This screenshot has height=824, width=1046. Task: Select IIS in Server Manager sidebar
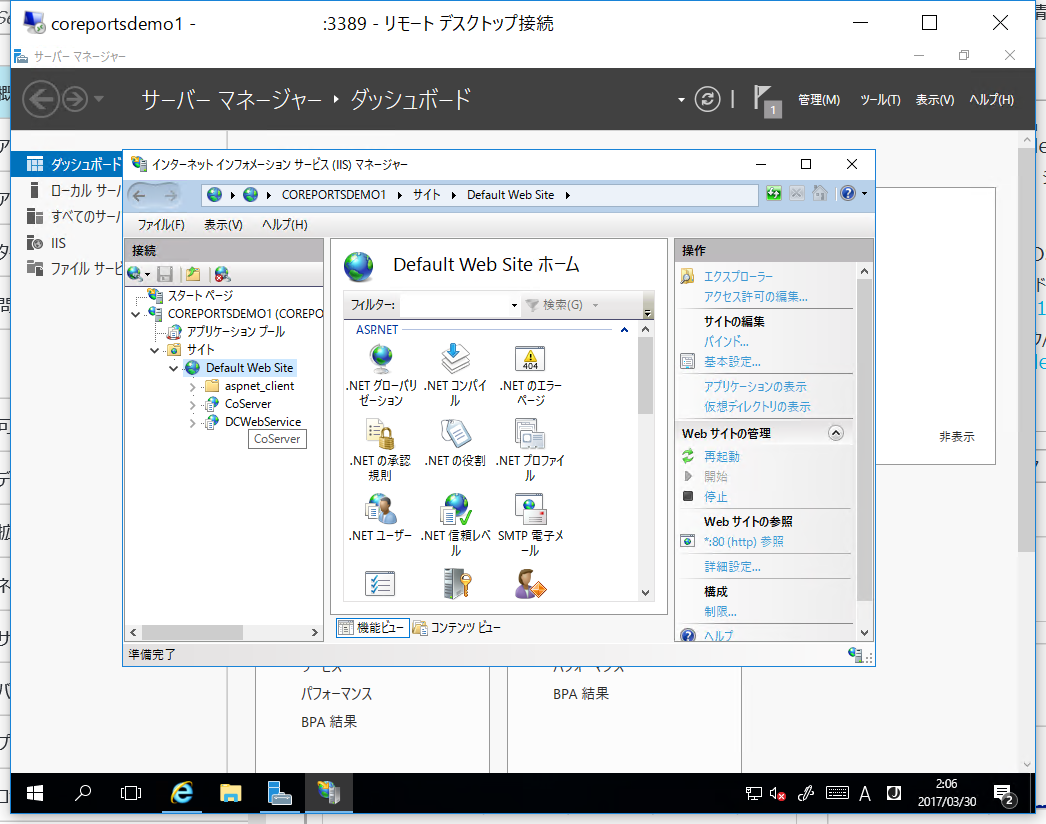pyautogui.click(x=58, y=243)
